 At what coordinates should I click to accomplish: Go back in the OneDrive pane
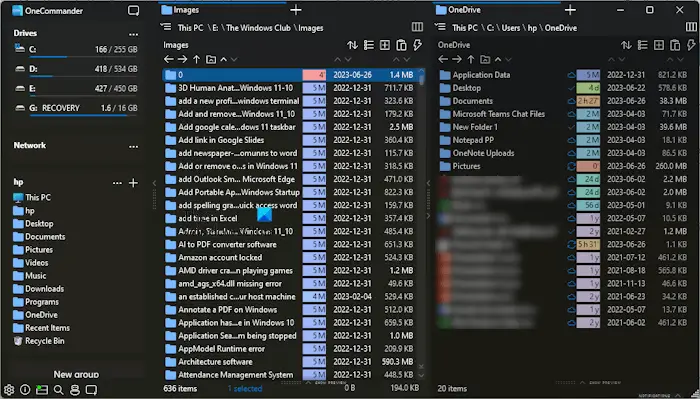[443, 59]
